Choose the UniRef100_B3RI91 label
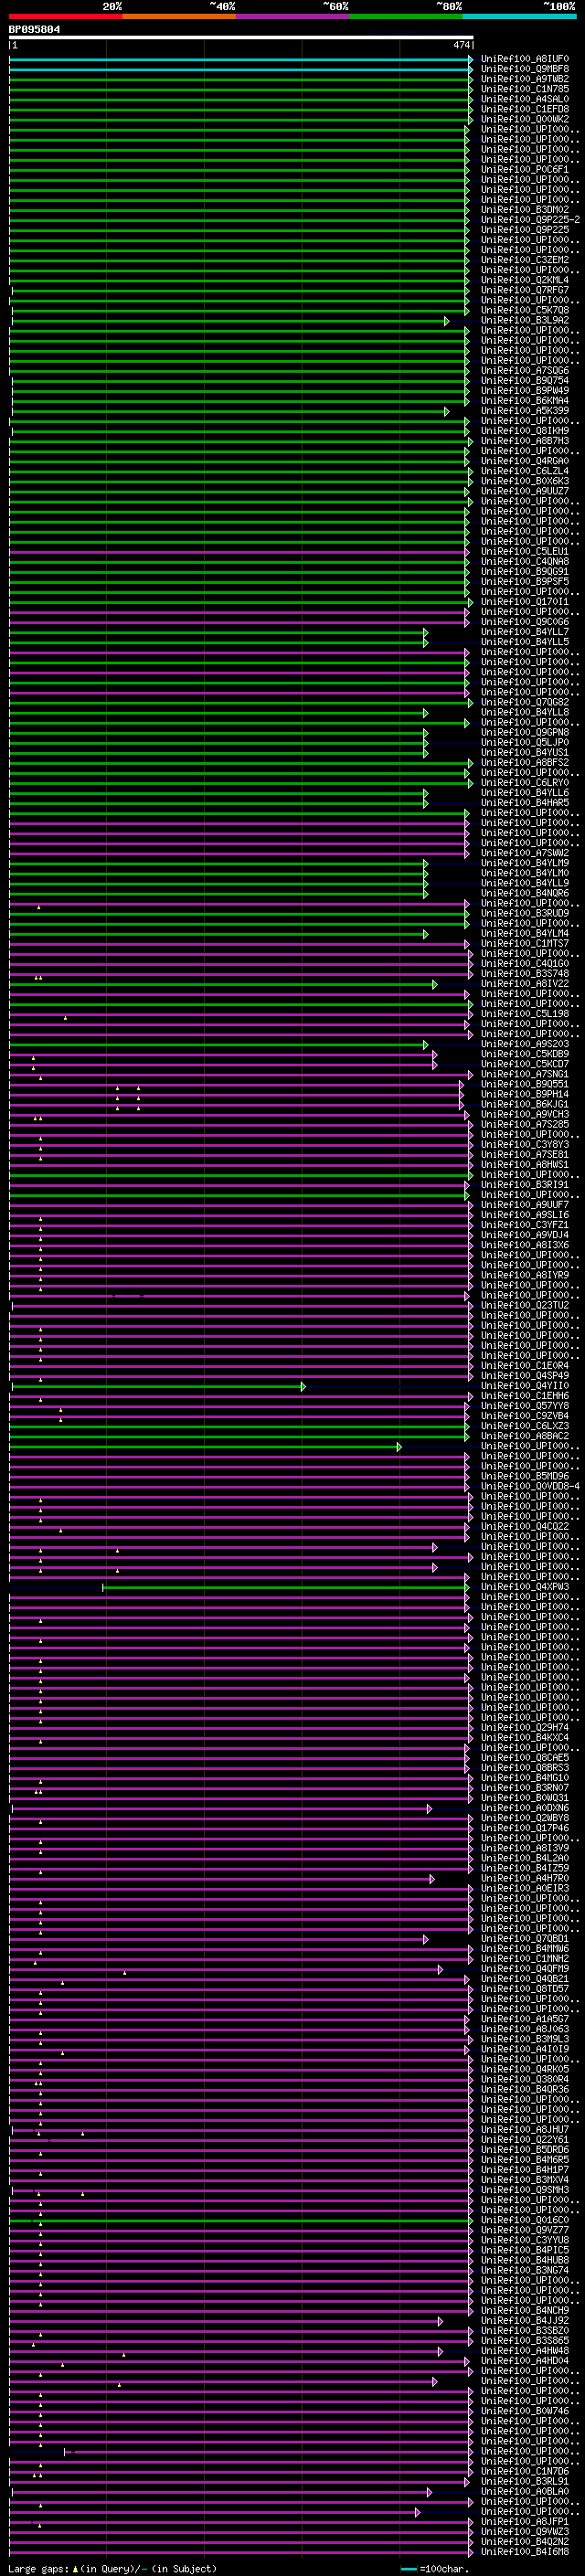Screen dimensions: 585x2576 pyautogui.click(x=524, y=1185)
